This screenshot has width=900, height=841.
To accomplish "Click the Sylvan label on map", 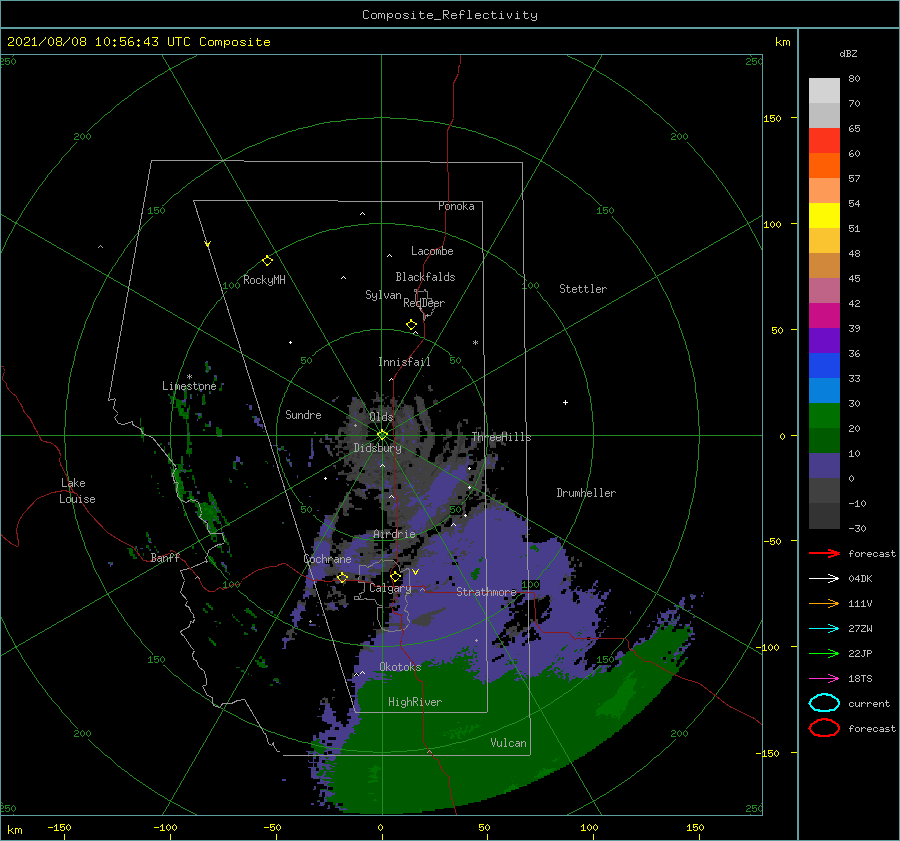I will point(383,295).
